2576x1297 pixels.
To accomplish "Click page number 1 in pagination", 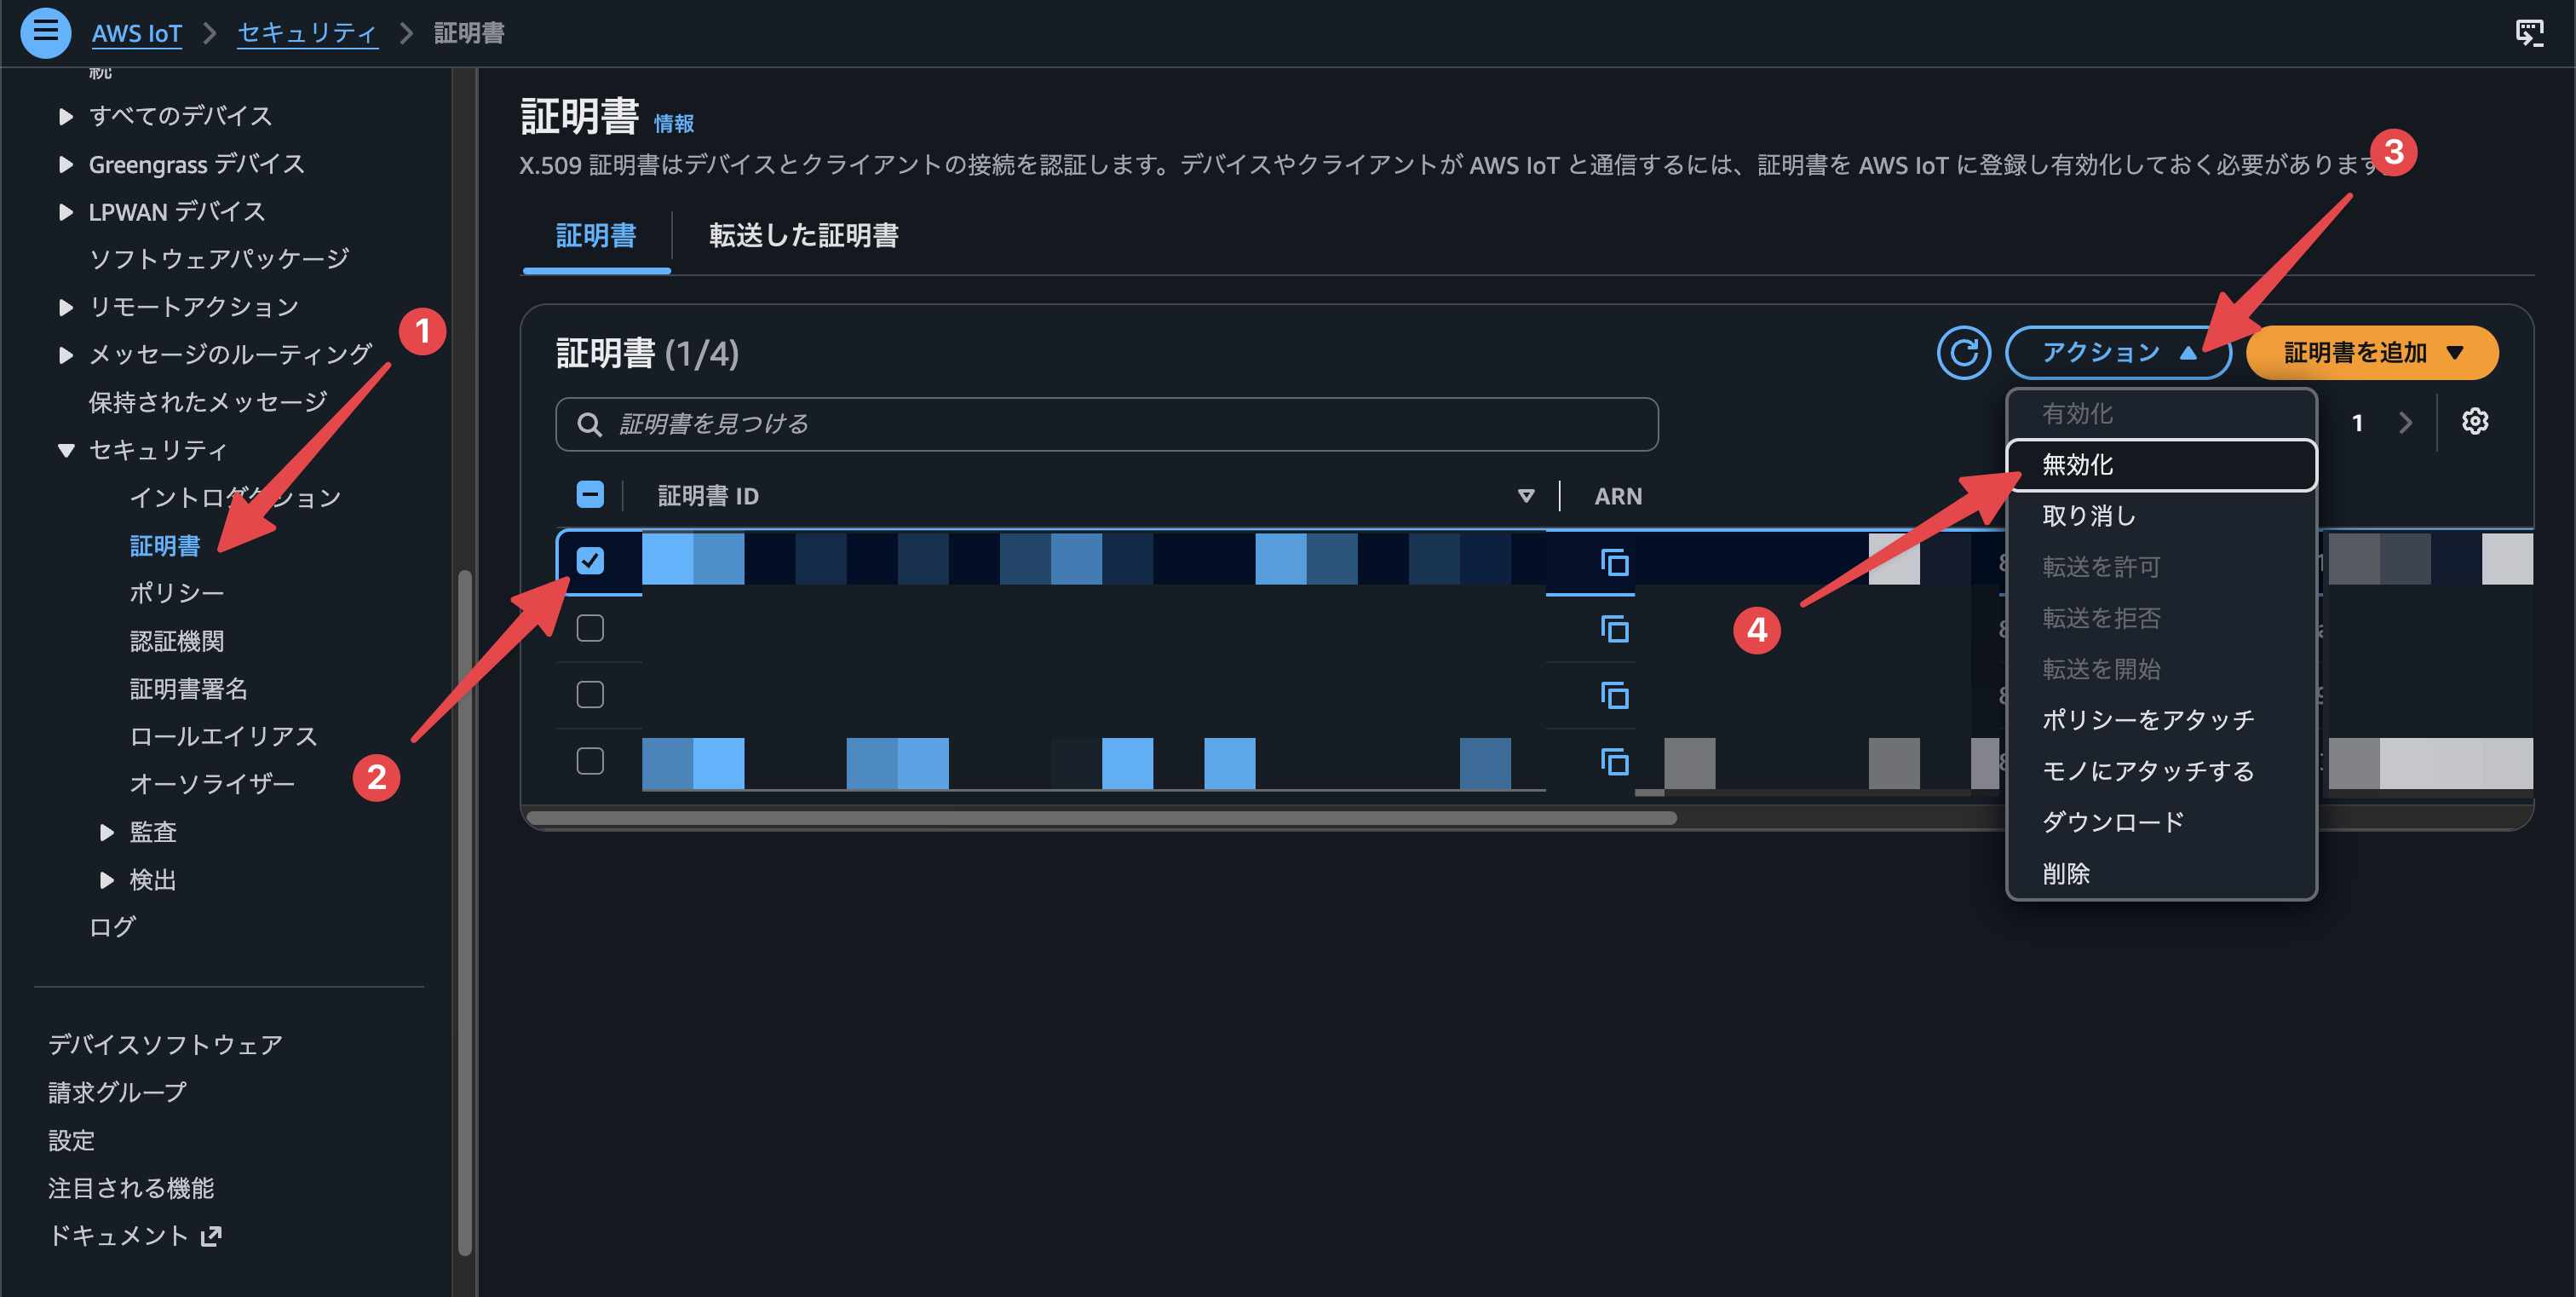I will [x=2357, y=423].
